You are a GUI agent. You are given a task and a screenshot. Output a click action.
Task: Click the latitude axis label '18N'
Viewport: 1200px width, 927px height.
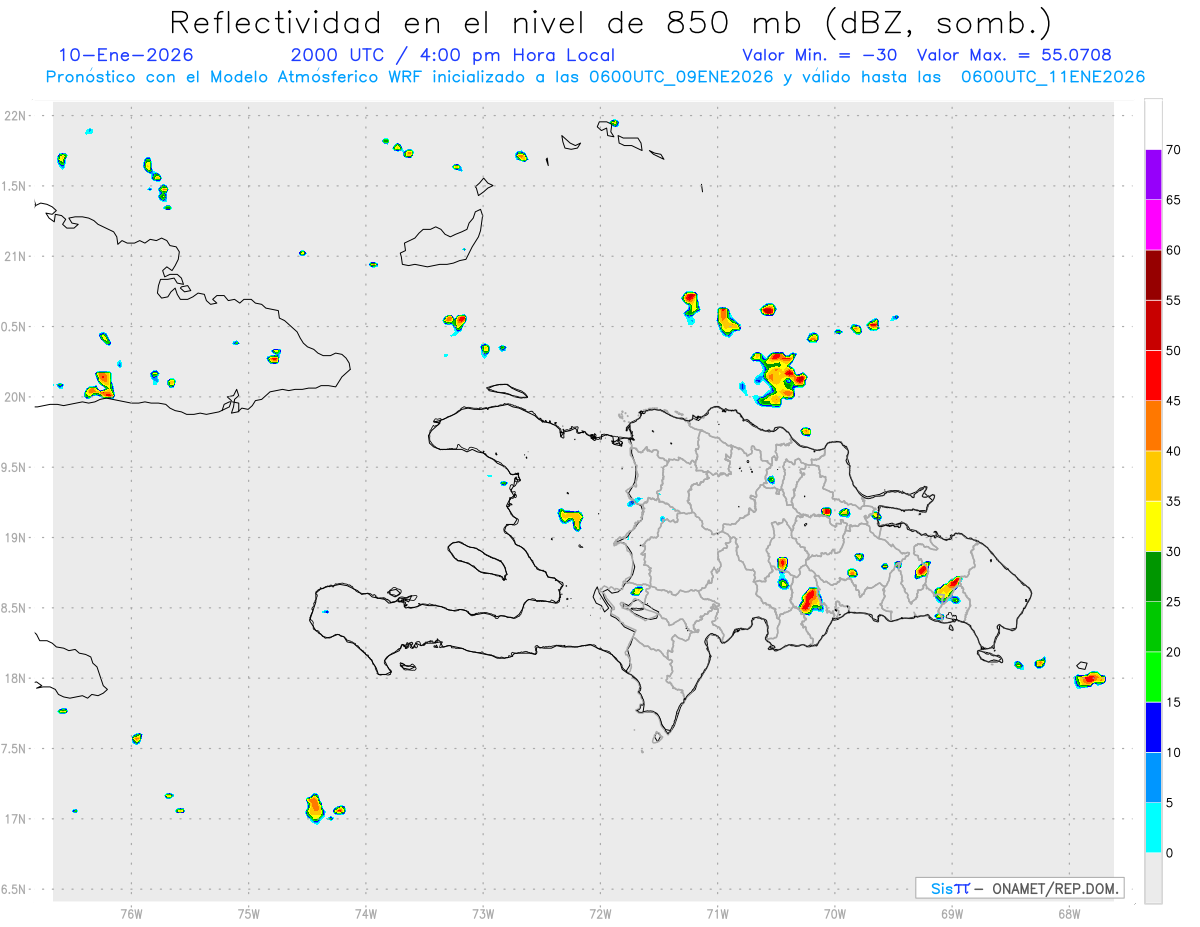pos(16,678)
